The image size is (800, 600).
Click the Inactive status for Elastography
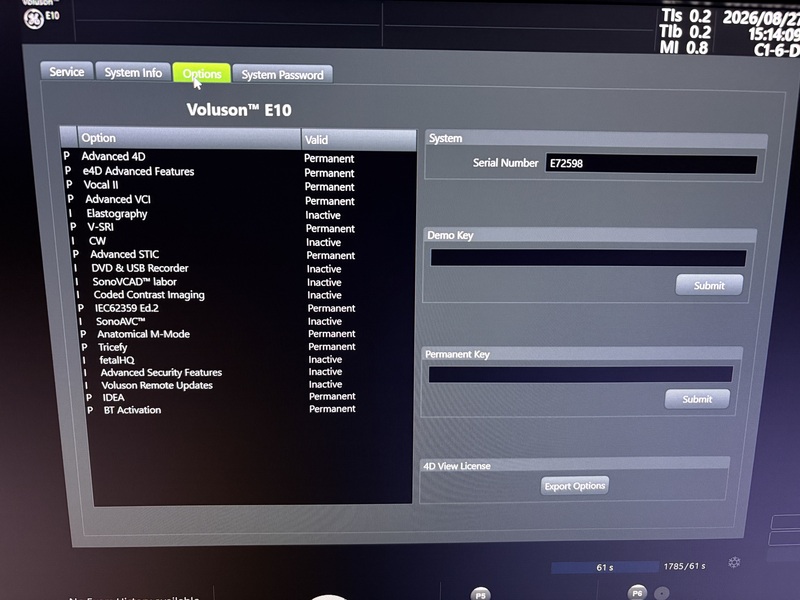[323, 215]
